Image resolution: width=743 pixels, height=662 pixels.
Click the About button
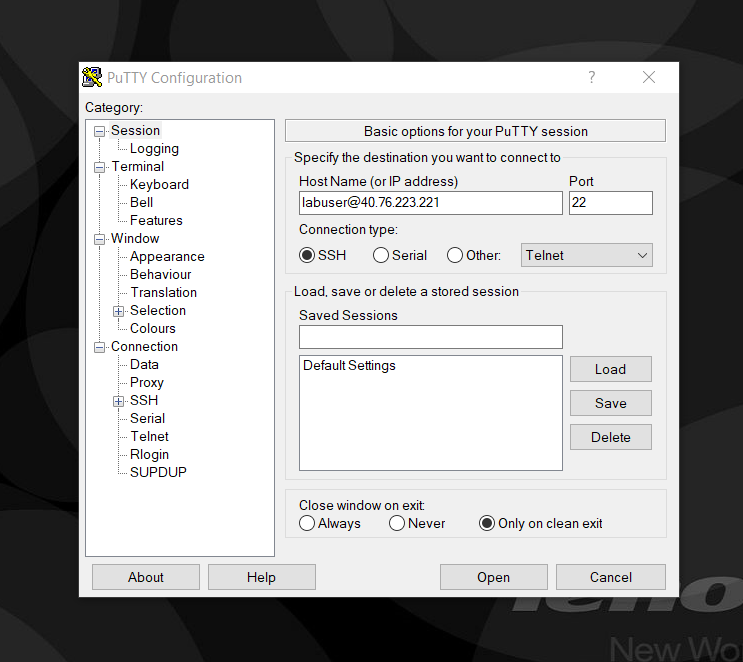pyautogui.click(x=146, y=577)
